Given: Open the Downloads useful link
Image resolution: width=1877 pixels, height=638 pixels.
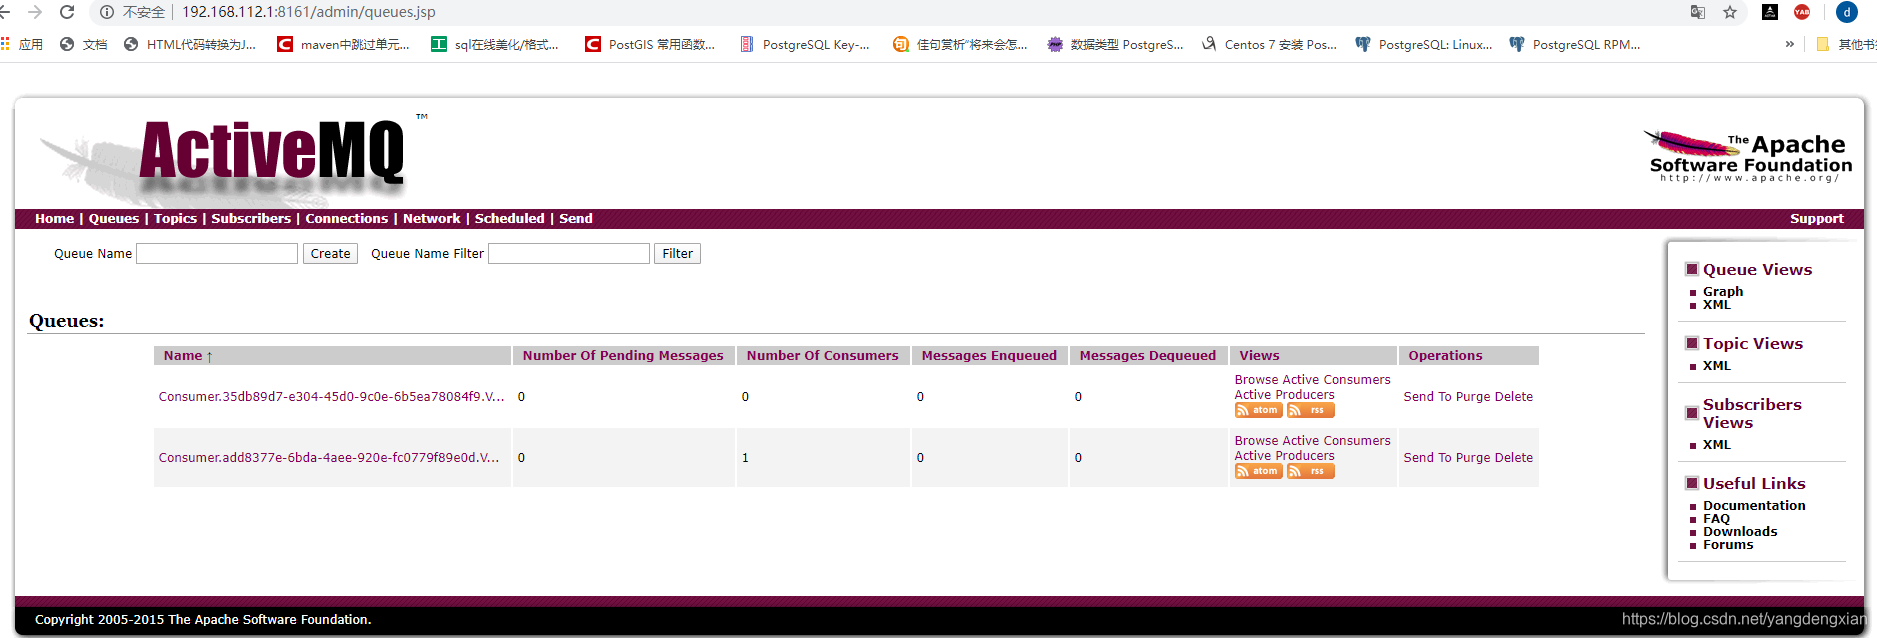Looking at the screenshot, I should pos(1740,531).
